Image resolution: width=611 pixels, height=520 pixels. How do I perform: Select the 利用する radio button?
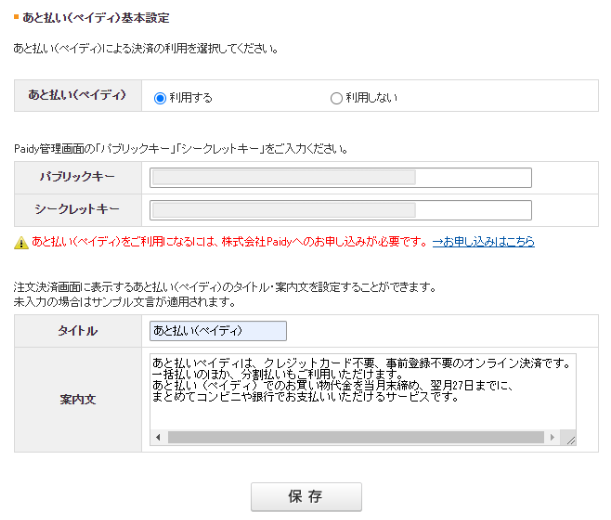click(160, 98)
